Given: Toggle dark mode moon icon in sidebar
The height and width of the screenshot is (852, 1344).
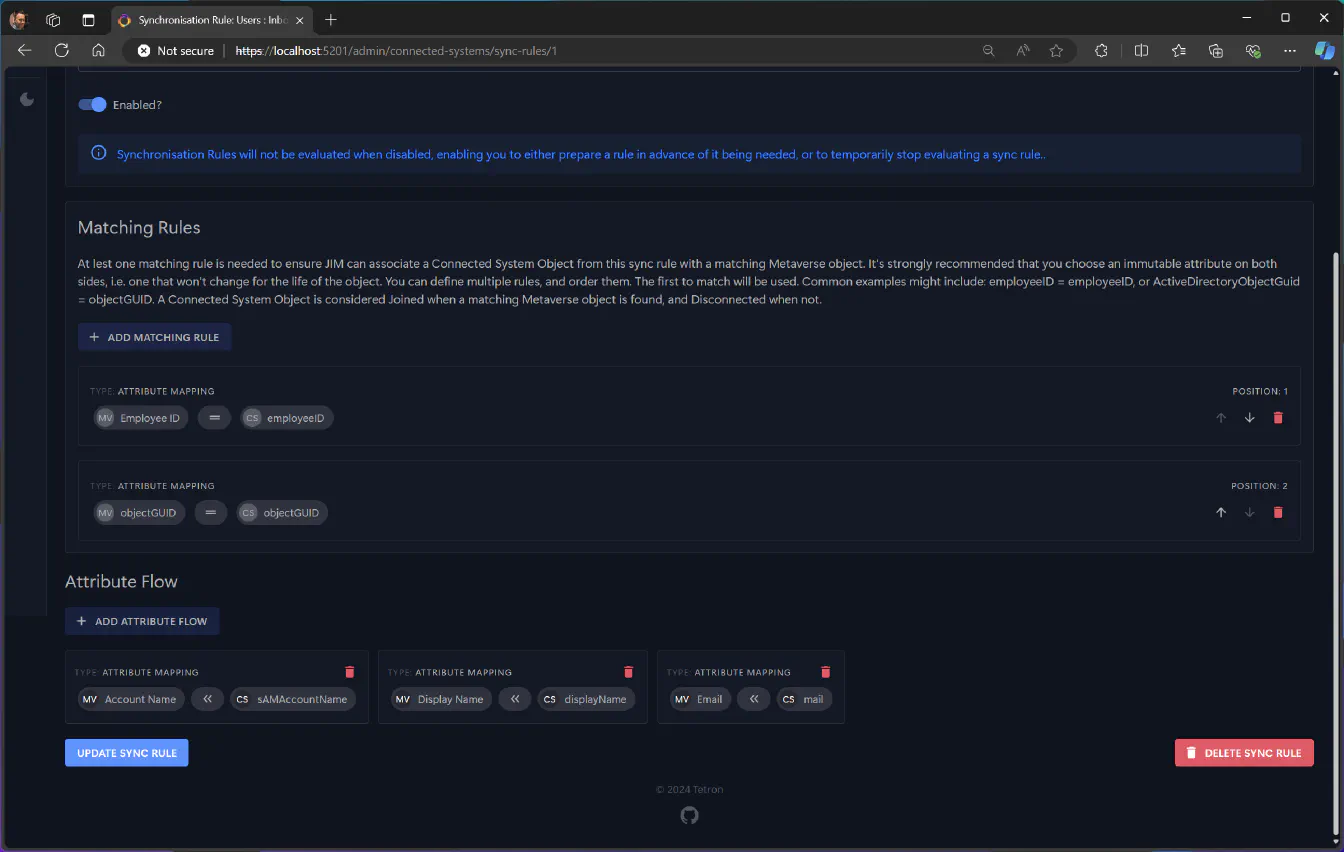Looking at the screenshot, I should (x=27, y=99).
